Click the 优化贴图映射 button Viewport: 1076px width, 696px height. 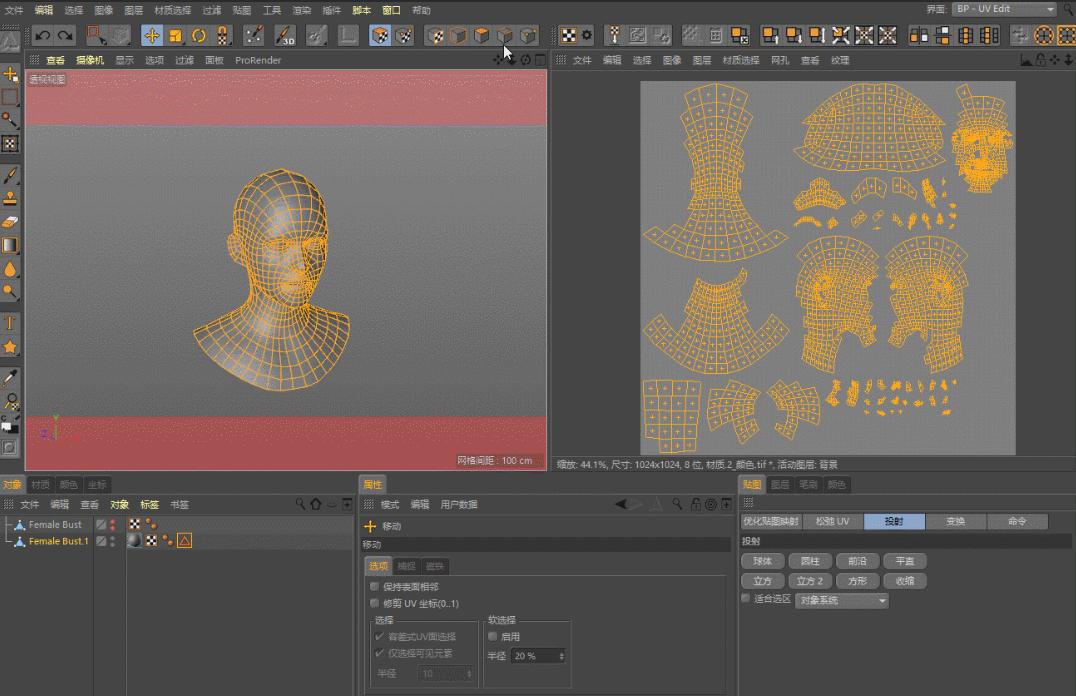point(772,521)
